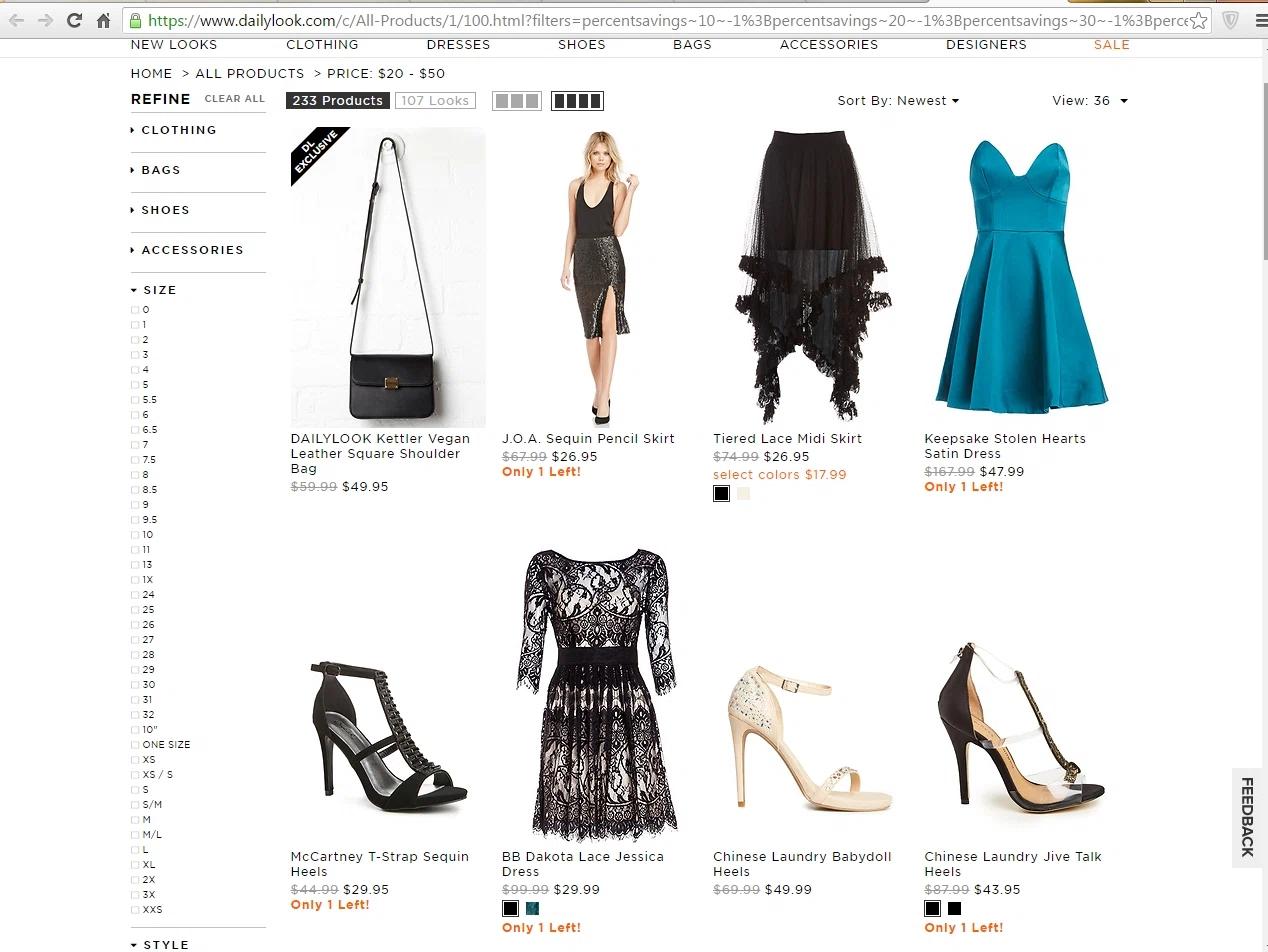The height and width of the screenshot is (952, 1268).
Task: Open the Designers menu
Action: click(x=986, y=45)
